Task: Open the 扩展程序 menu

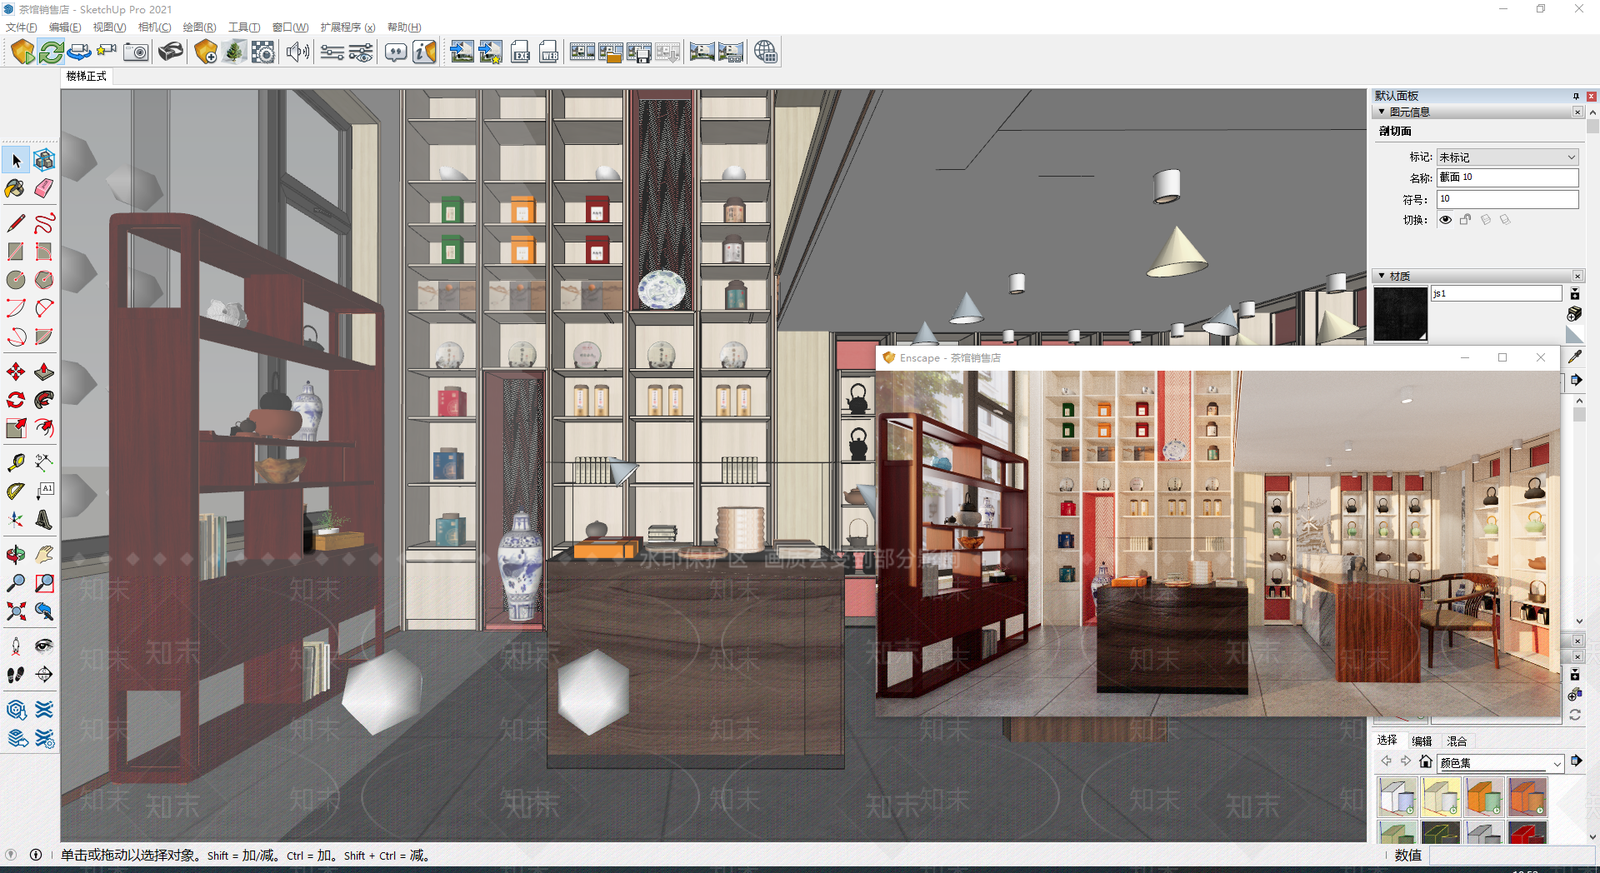Action: [348, 27]
